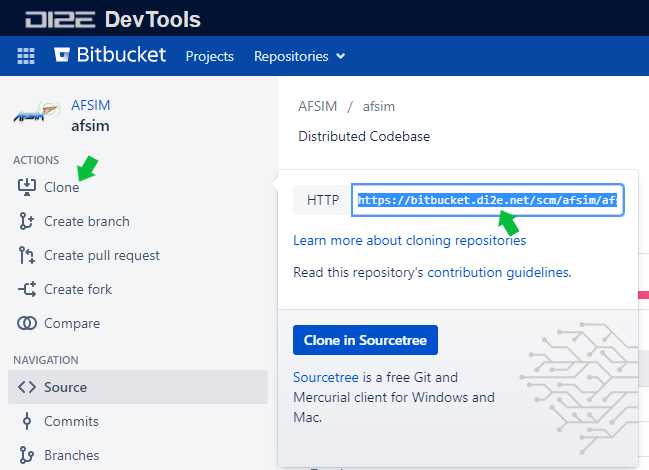
Task: Go to Branches in navigation
Action: (72, 455)
